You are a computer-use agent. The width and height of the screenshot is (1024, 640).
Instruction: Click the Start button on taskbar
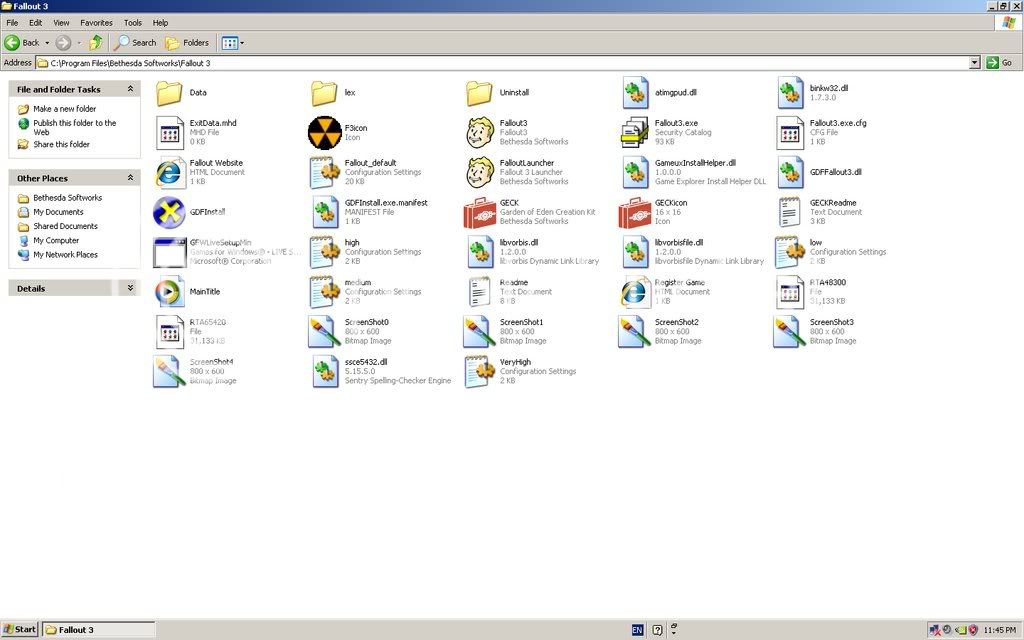point(20,630)
